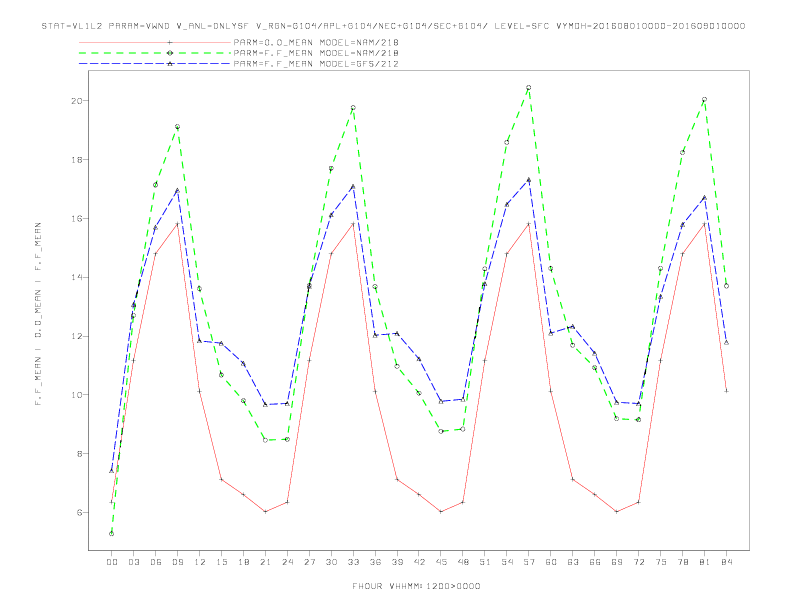Click the FHOUR VHHMM x-axis label
Image resolution: width=792 pixels, height=612 pixels.
[x=416, y=586]
